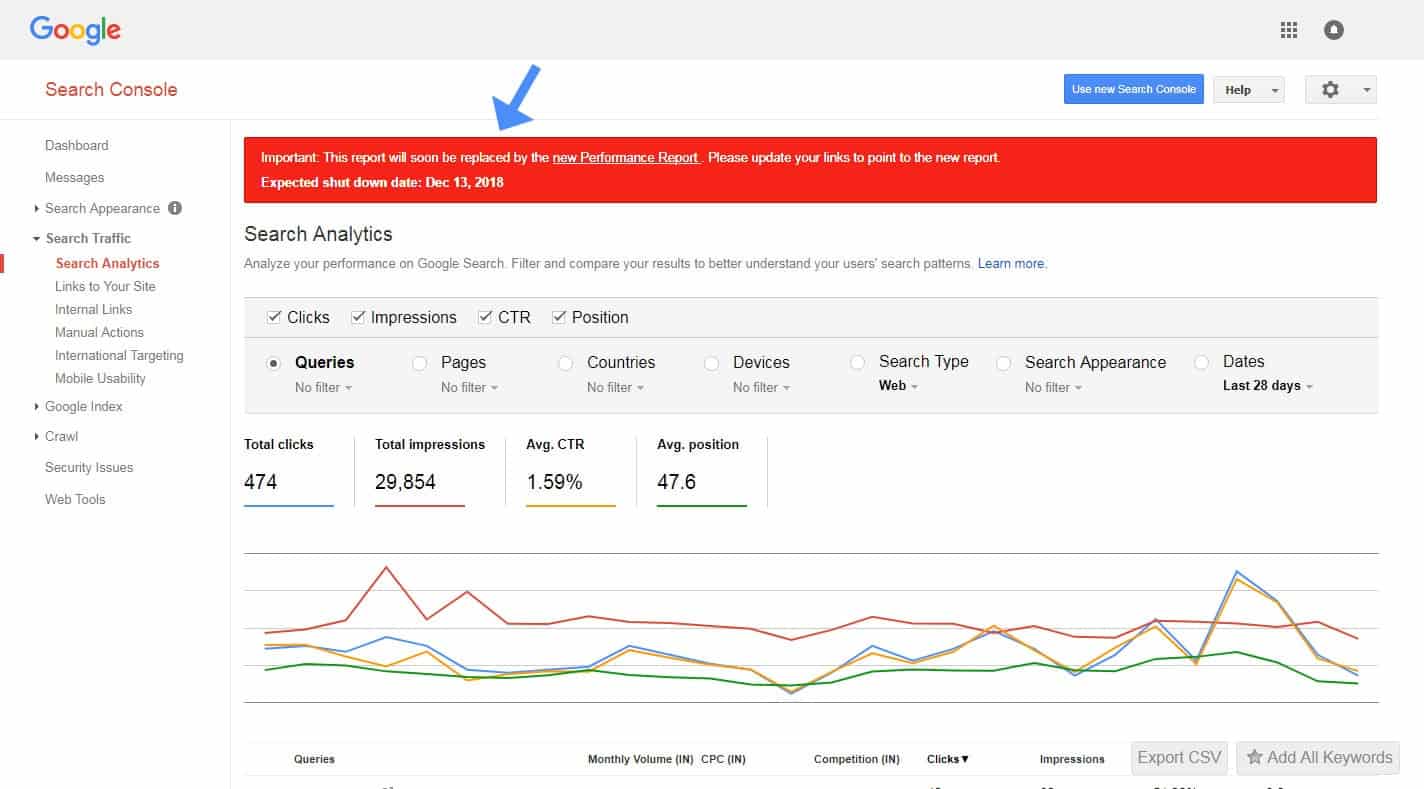Open the Google account avatar icon
The image size is (1424, 789).
pyautogui.click(x=1334, y=30)
